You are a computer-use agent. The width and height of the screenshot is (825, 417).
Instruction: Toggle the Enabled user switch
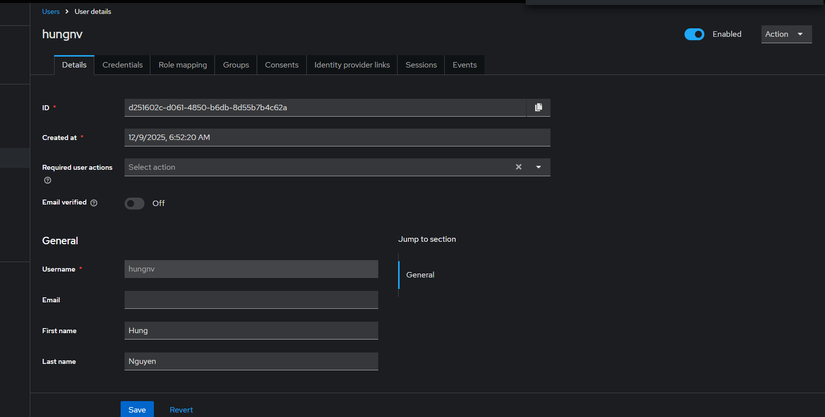694,34
